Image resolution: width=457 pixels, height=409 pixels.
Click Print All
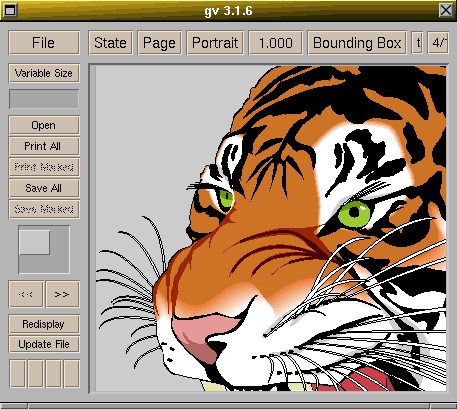[x=44, y=146]
